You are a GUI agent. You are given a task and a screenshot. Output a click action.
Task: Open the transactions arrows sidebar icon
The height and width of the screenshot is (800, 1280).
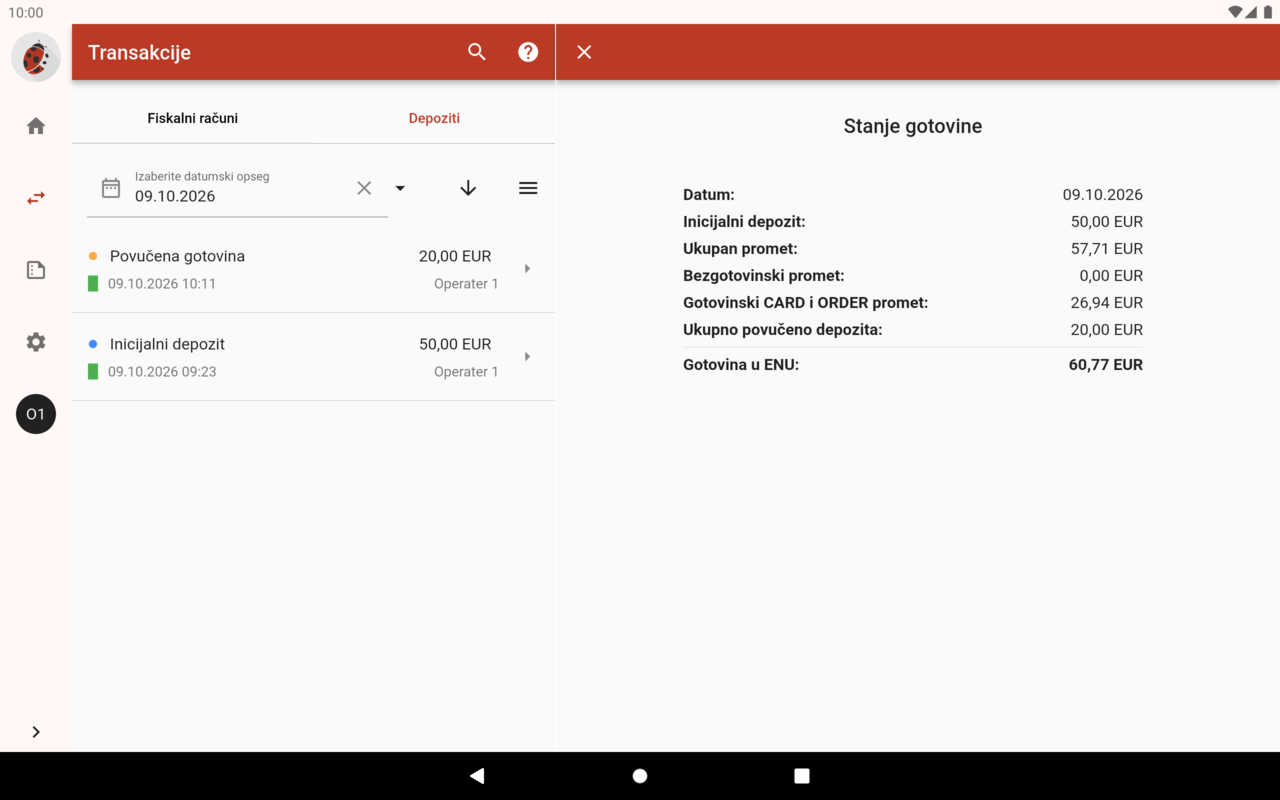36,198
